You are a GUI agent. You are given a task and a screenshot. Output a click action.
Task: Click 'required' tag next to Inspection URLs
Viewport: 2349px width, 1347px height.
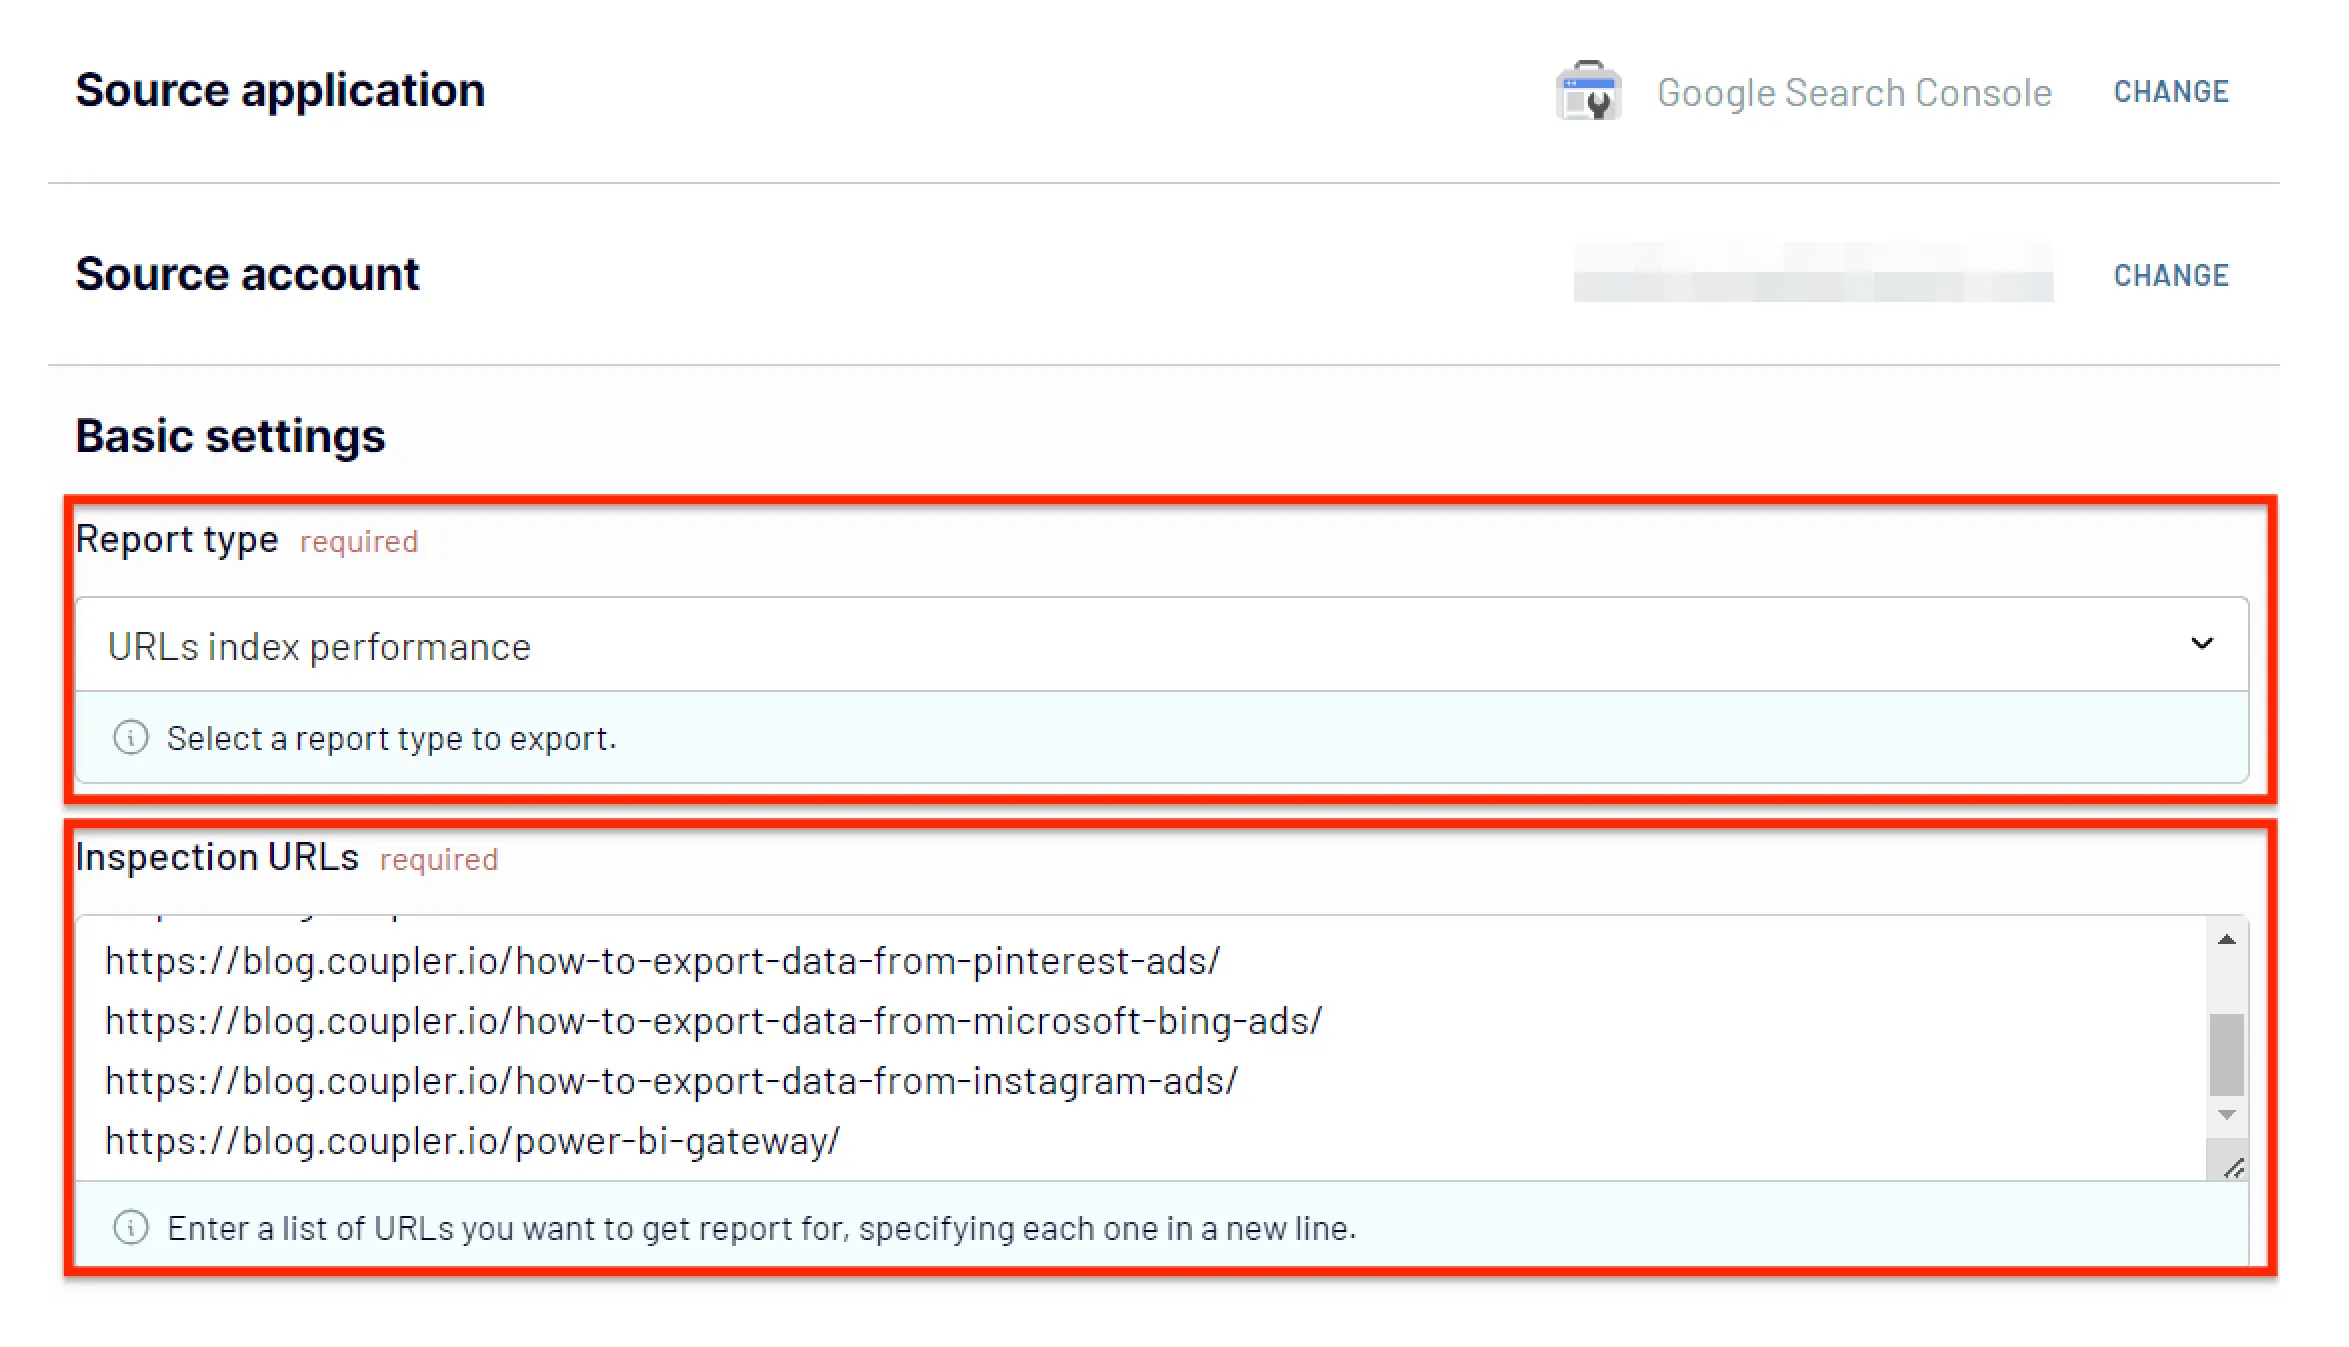[439, 860]
